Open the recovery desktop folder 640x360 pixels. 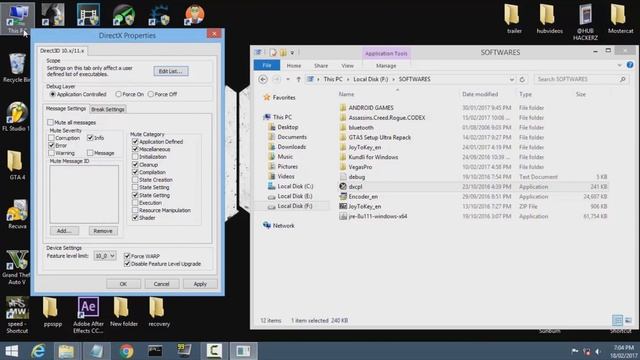click(159, 312)
